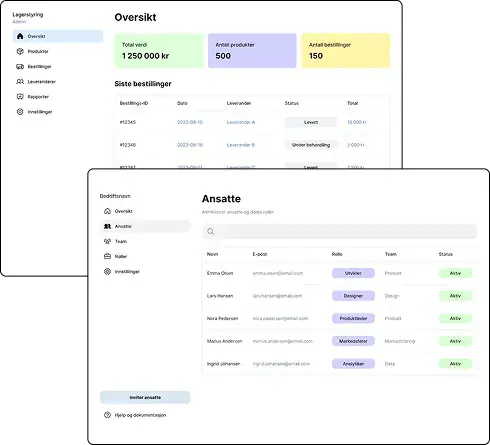Click the Markedsfører role badge
Viewport: 490px width, 445px height.
click(353, 341)
